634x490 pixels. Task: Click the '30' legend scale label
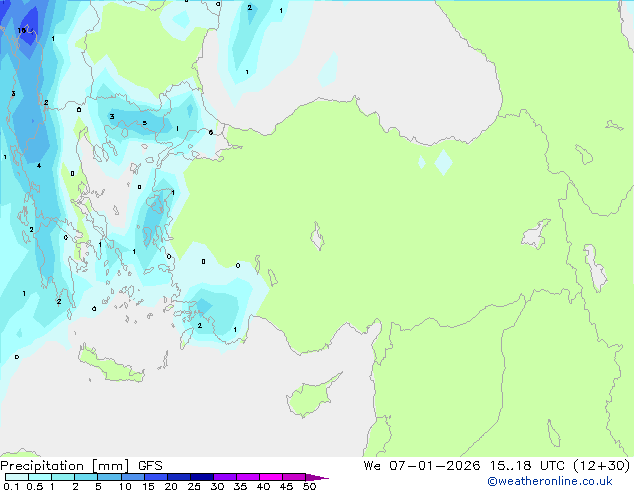pos(217,486)
